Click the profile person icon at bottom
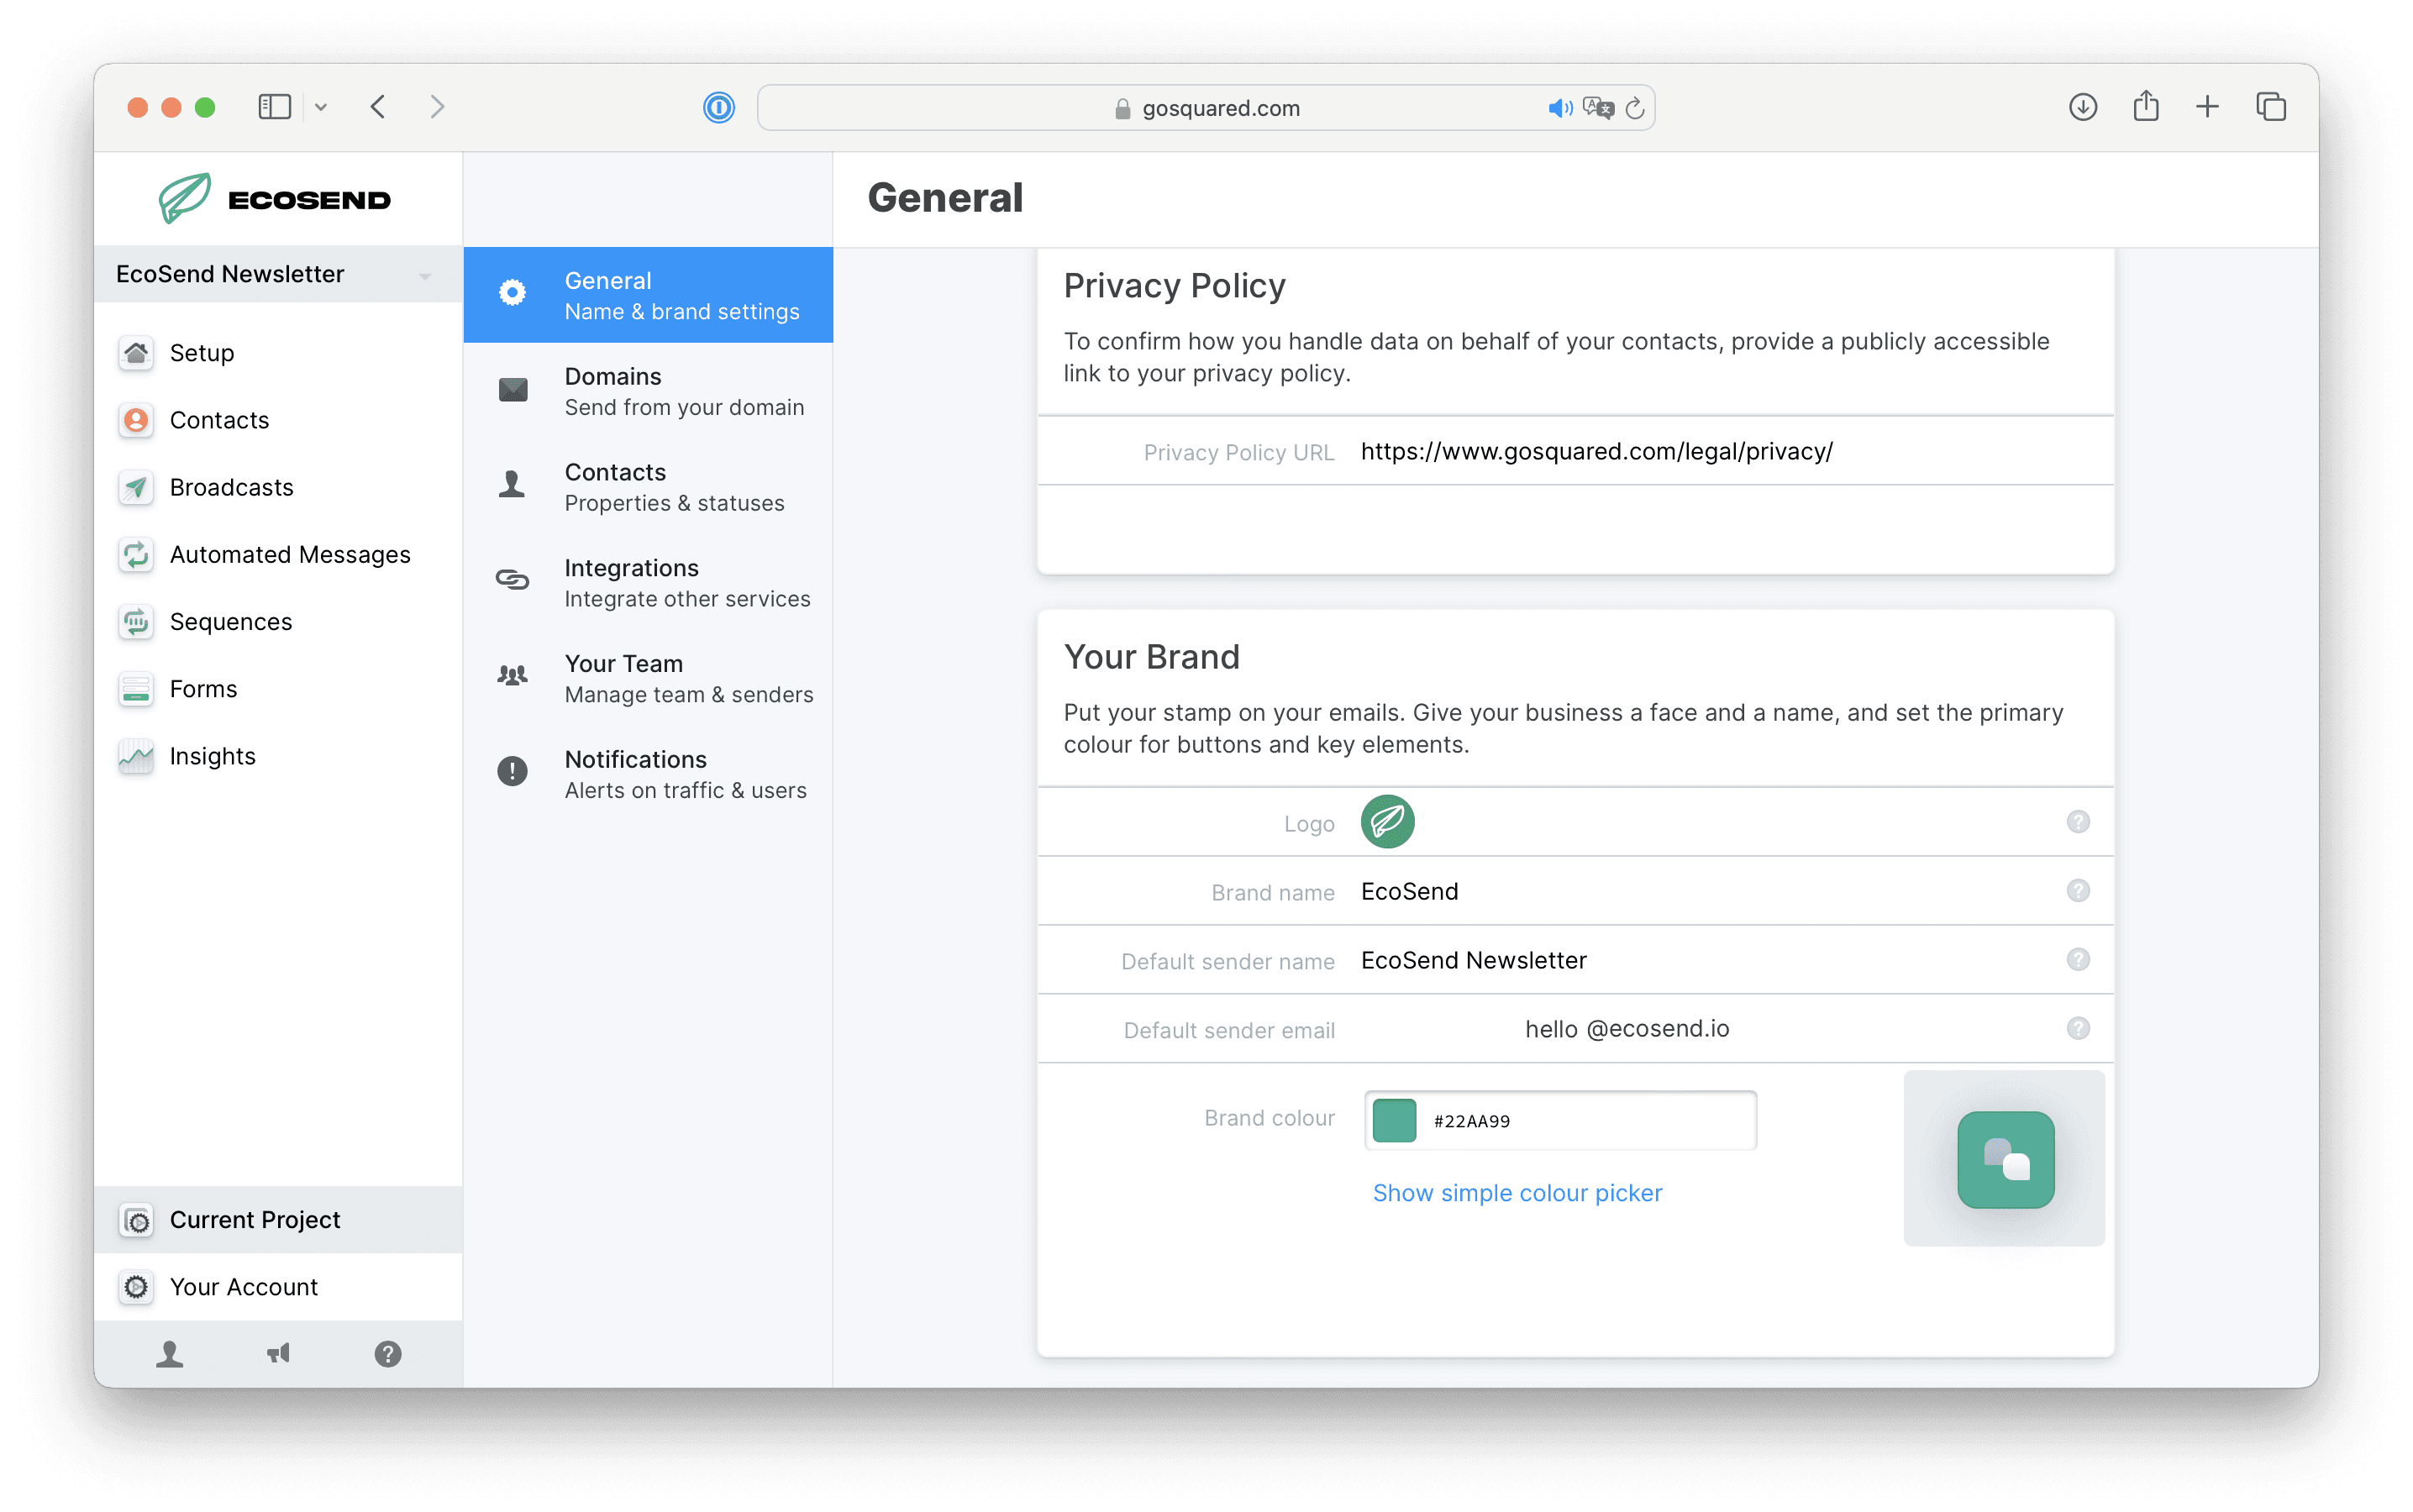This screenshot has width=2413, height=1512. pos(170,1354)
